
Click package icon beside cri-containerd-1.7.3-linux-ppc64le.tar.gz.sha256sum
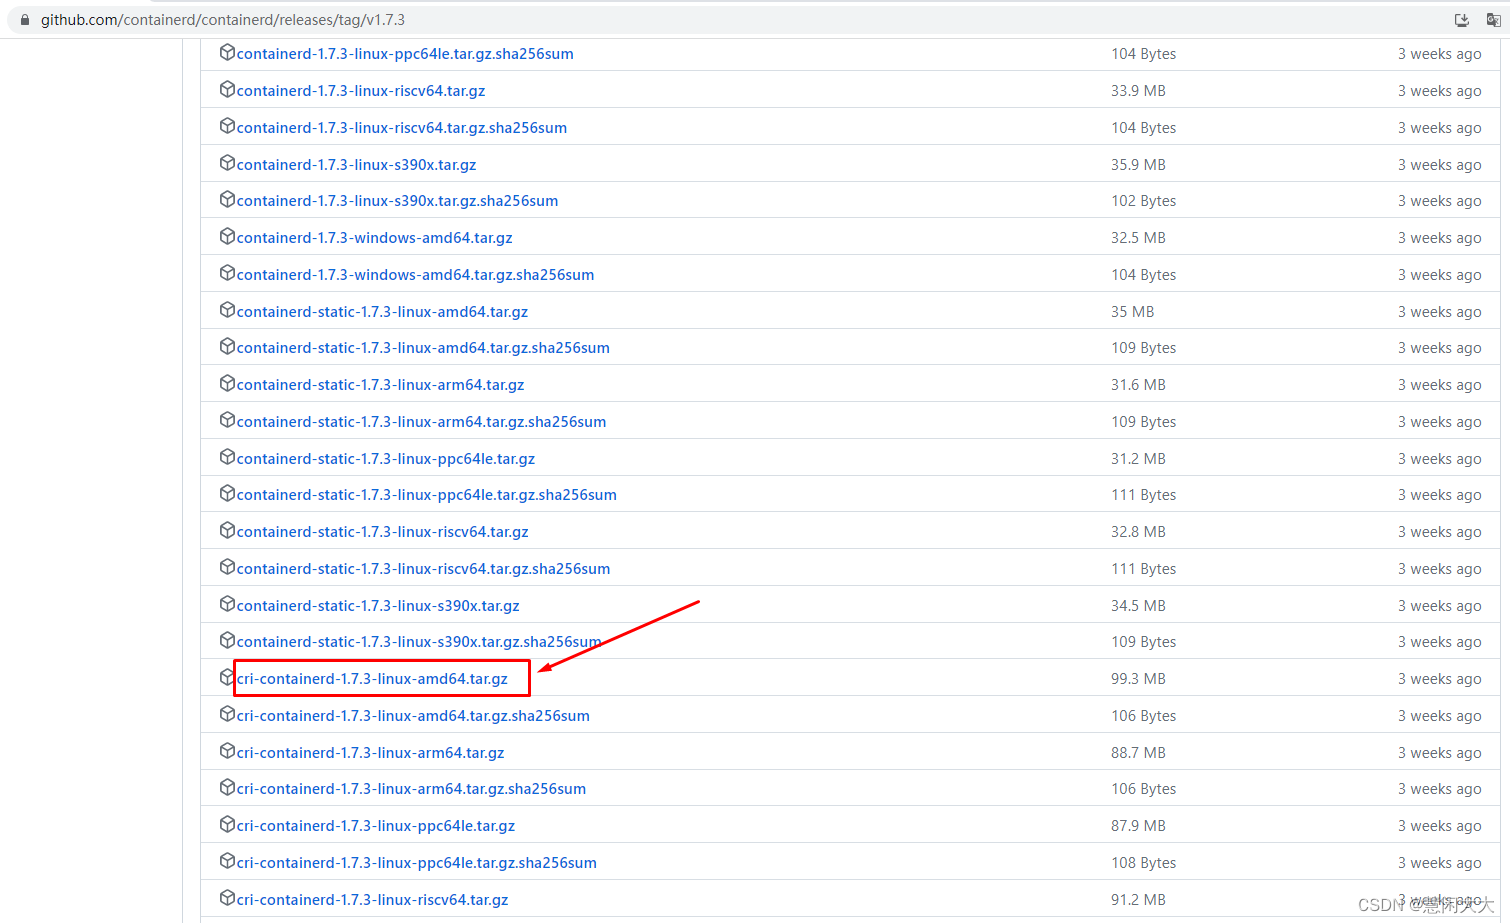tap(227, 861)
